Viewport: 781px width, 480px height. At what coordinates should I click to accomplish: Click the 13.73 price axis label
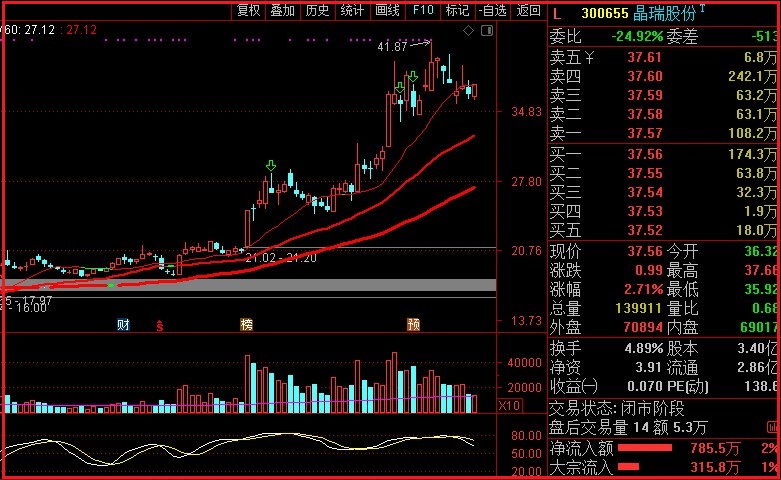pos(526,321)
